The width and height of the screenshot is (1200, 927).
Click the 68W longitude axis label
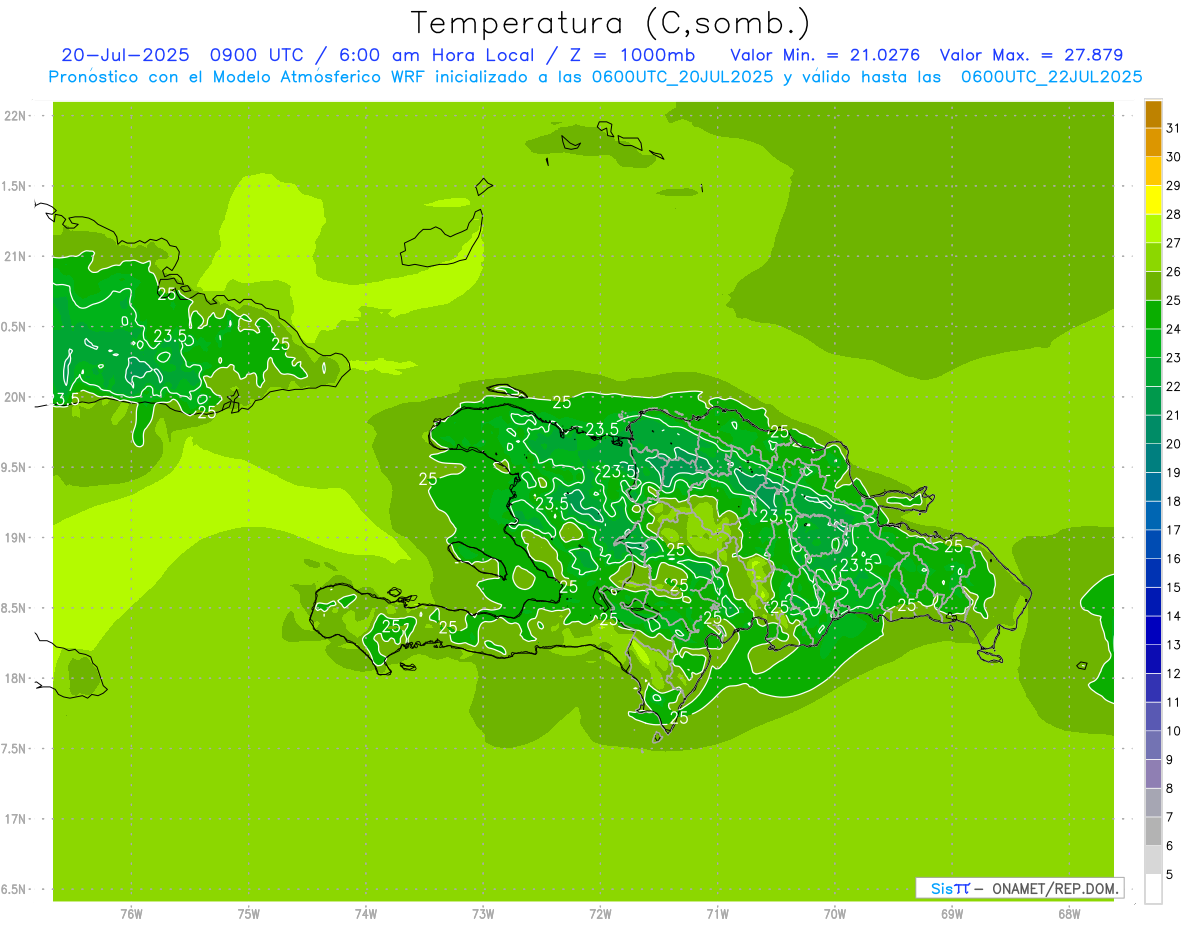point(1069,913)
